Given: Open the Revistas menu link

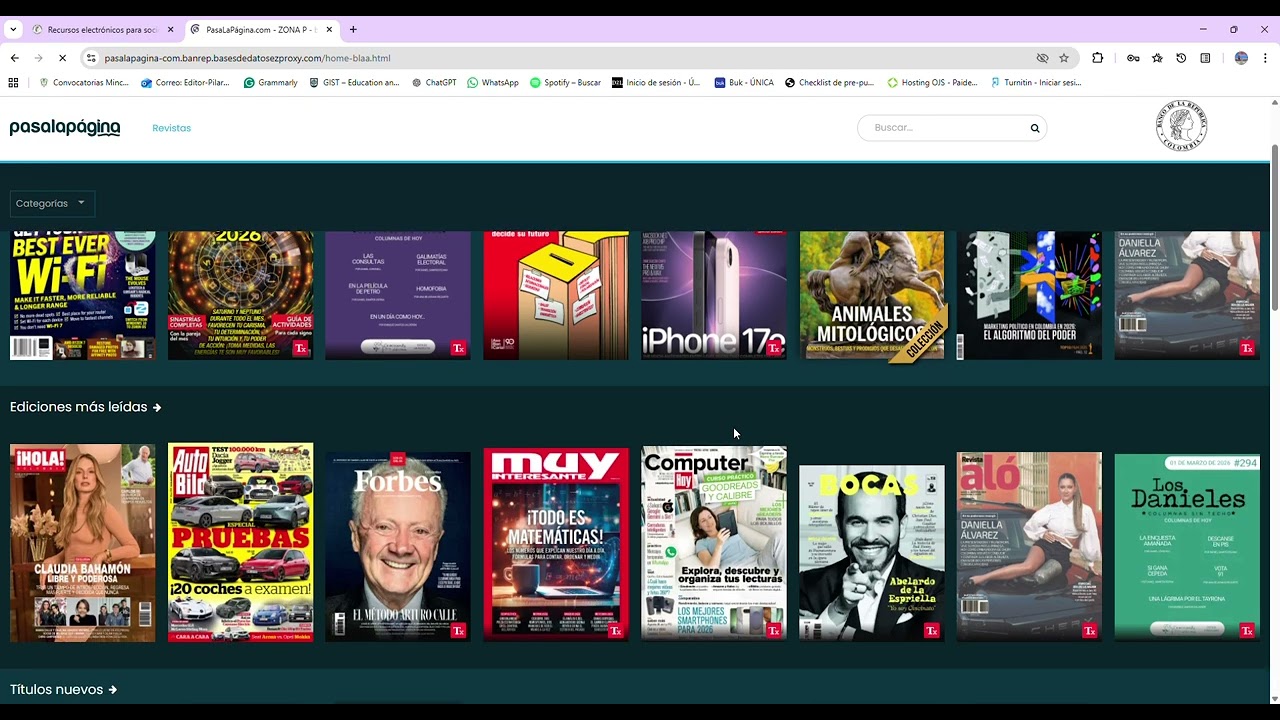Looking at the screenshot, I should tap(171, 128).
